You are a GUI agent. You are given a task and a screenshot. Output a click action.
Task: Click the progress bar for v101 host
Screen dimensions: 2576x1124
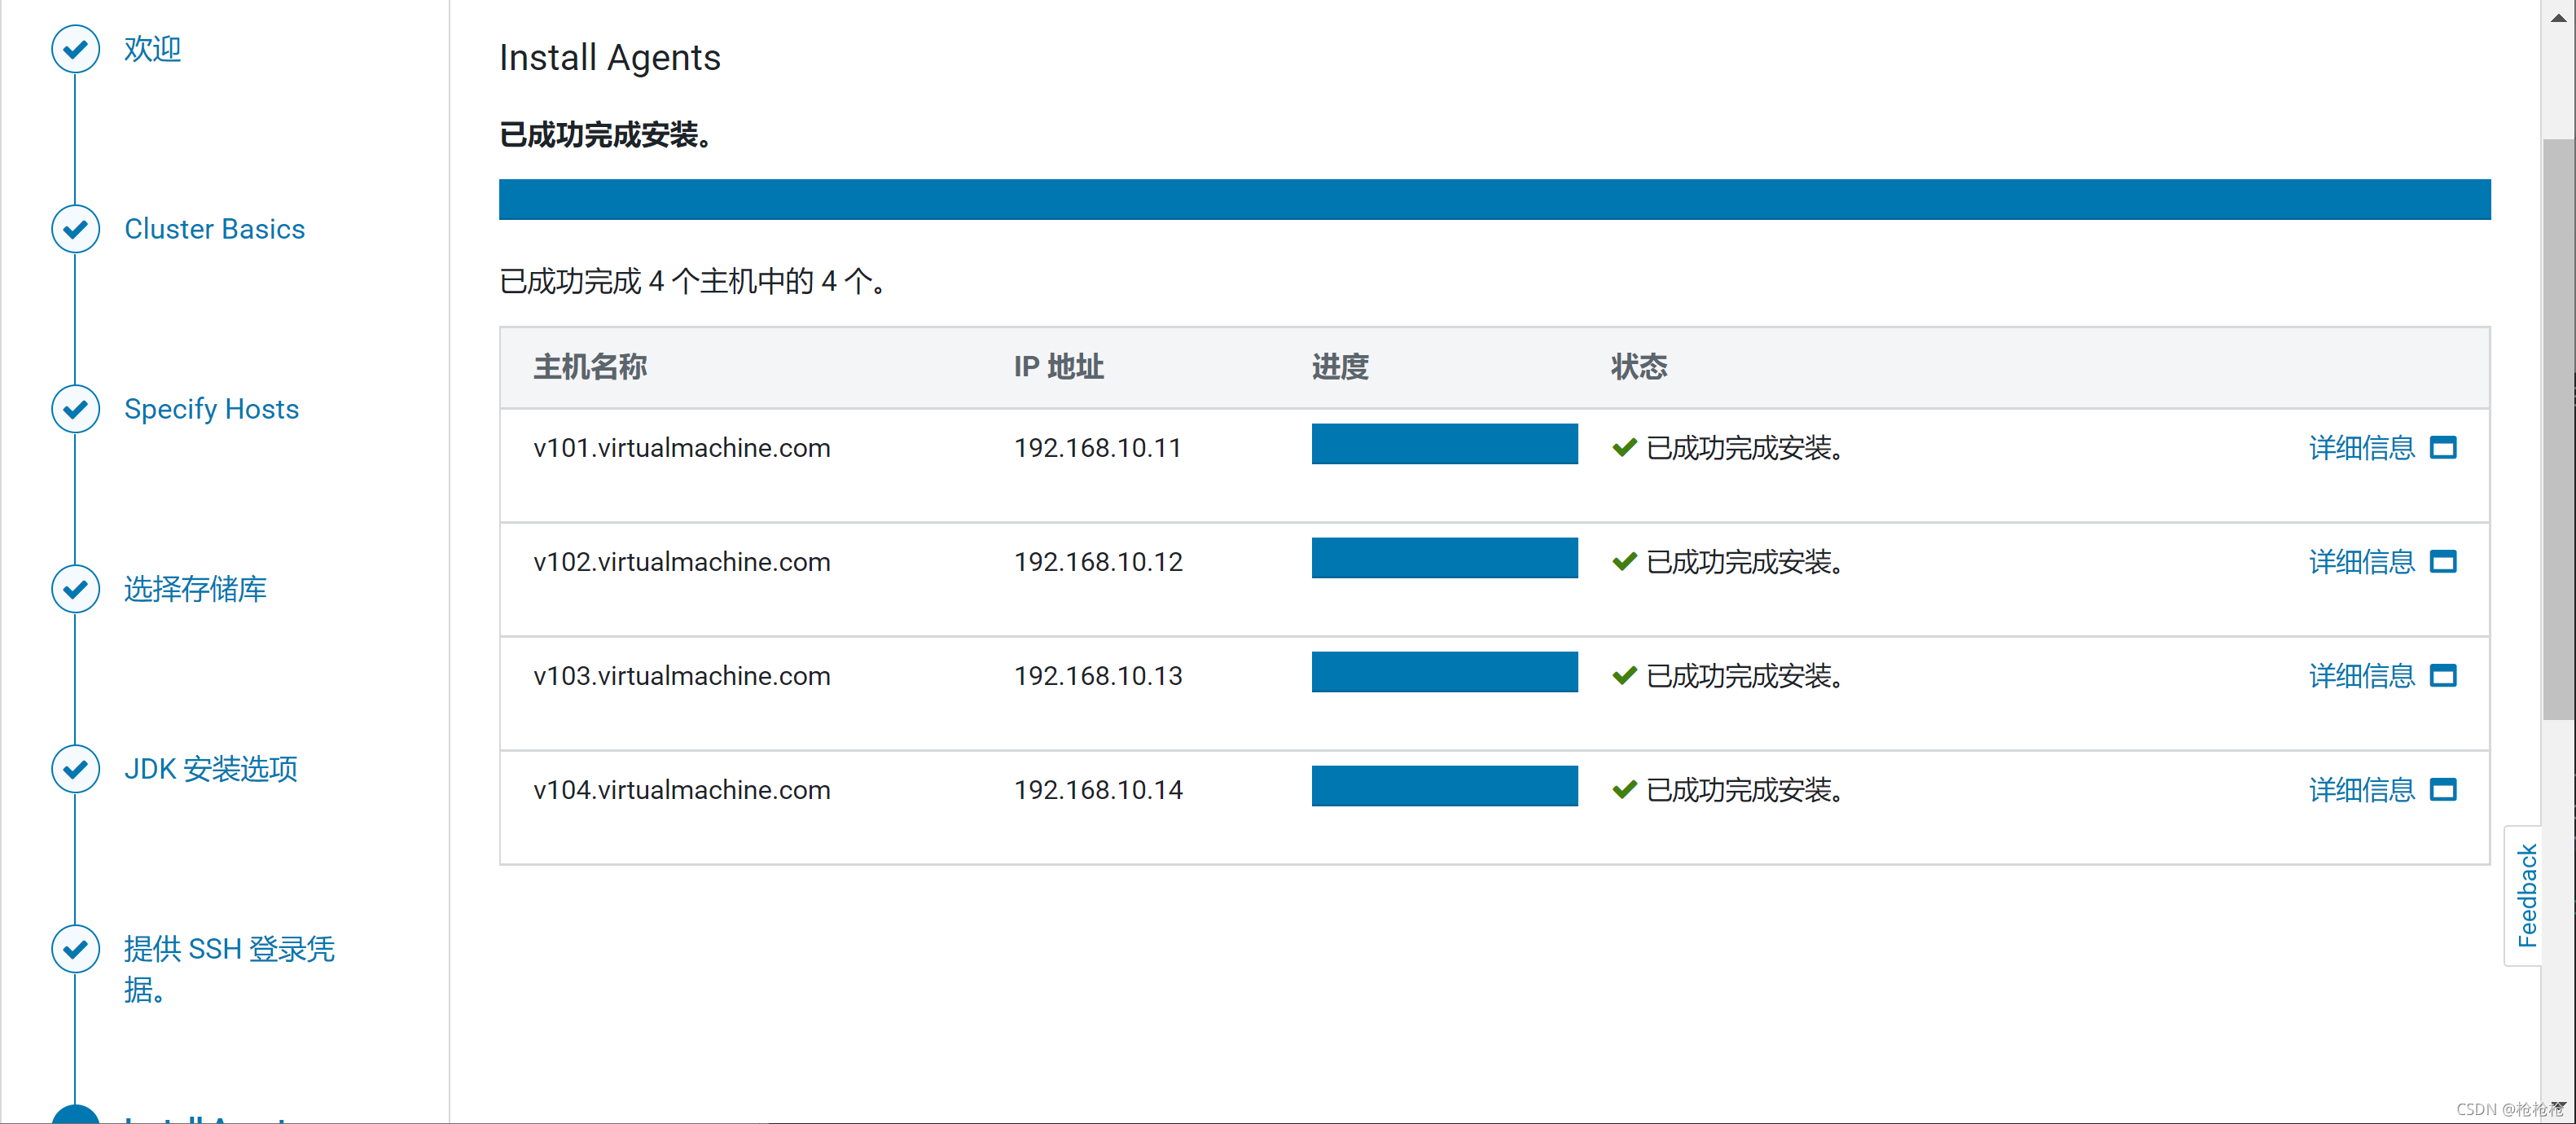(1444, 444)
